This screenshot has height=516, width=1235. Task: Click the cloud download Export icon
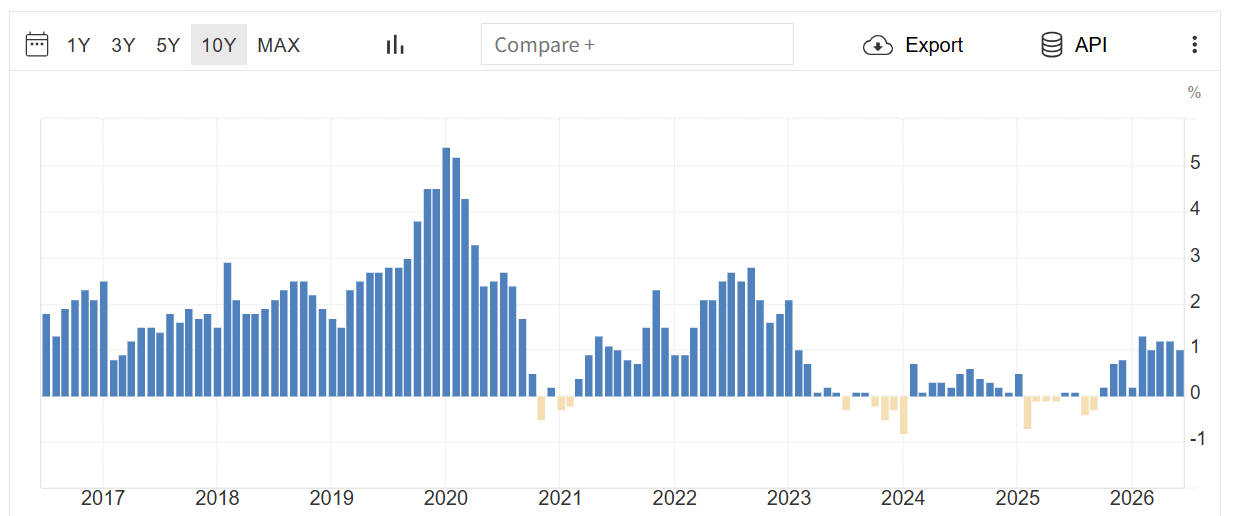[x=878, y=45]
